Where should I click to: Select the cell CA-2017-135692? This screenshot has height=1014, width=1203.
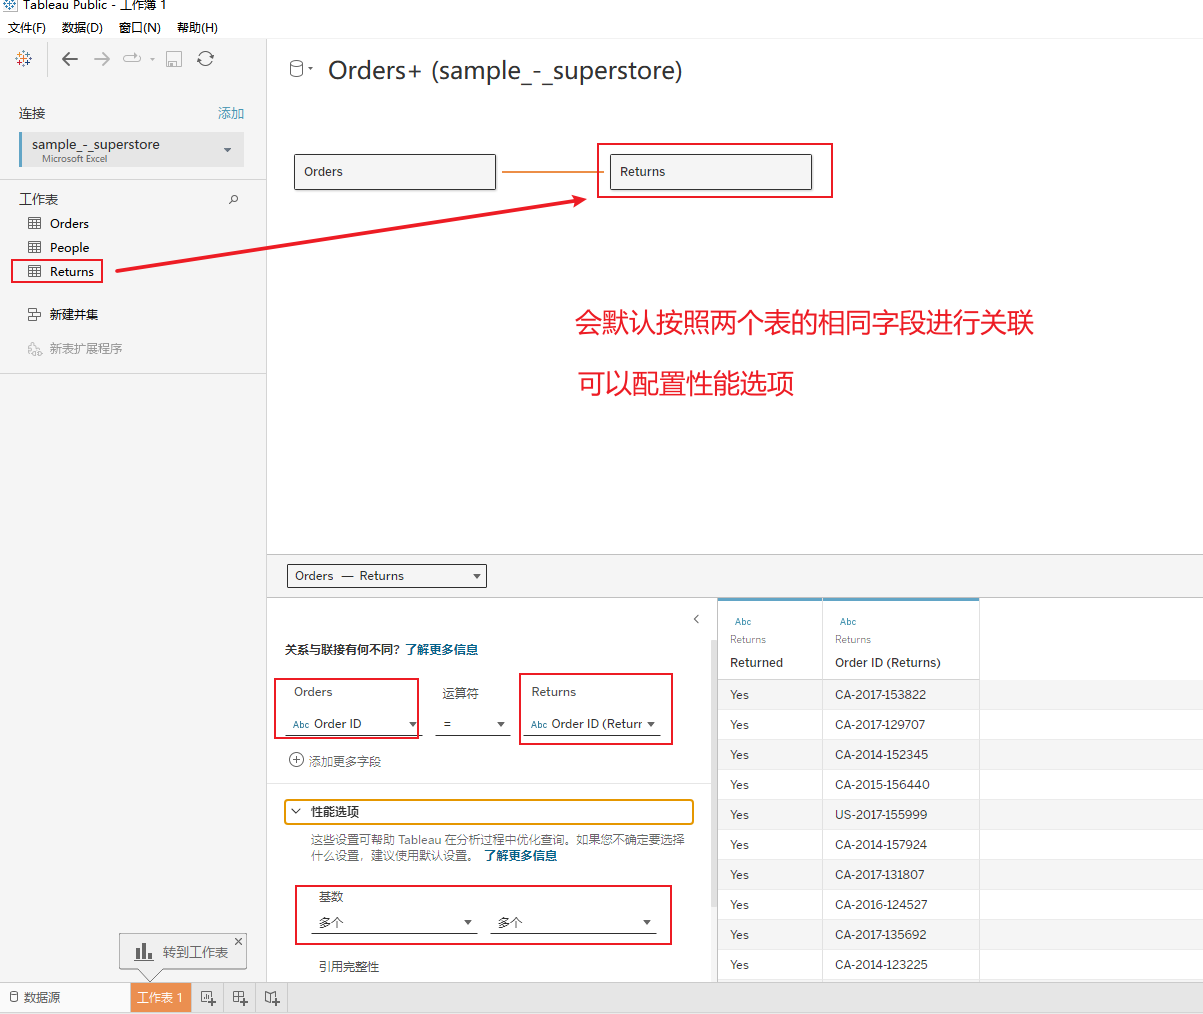pyautogui.click(x=900, y=935)
